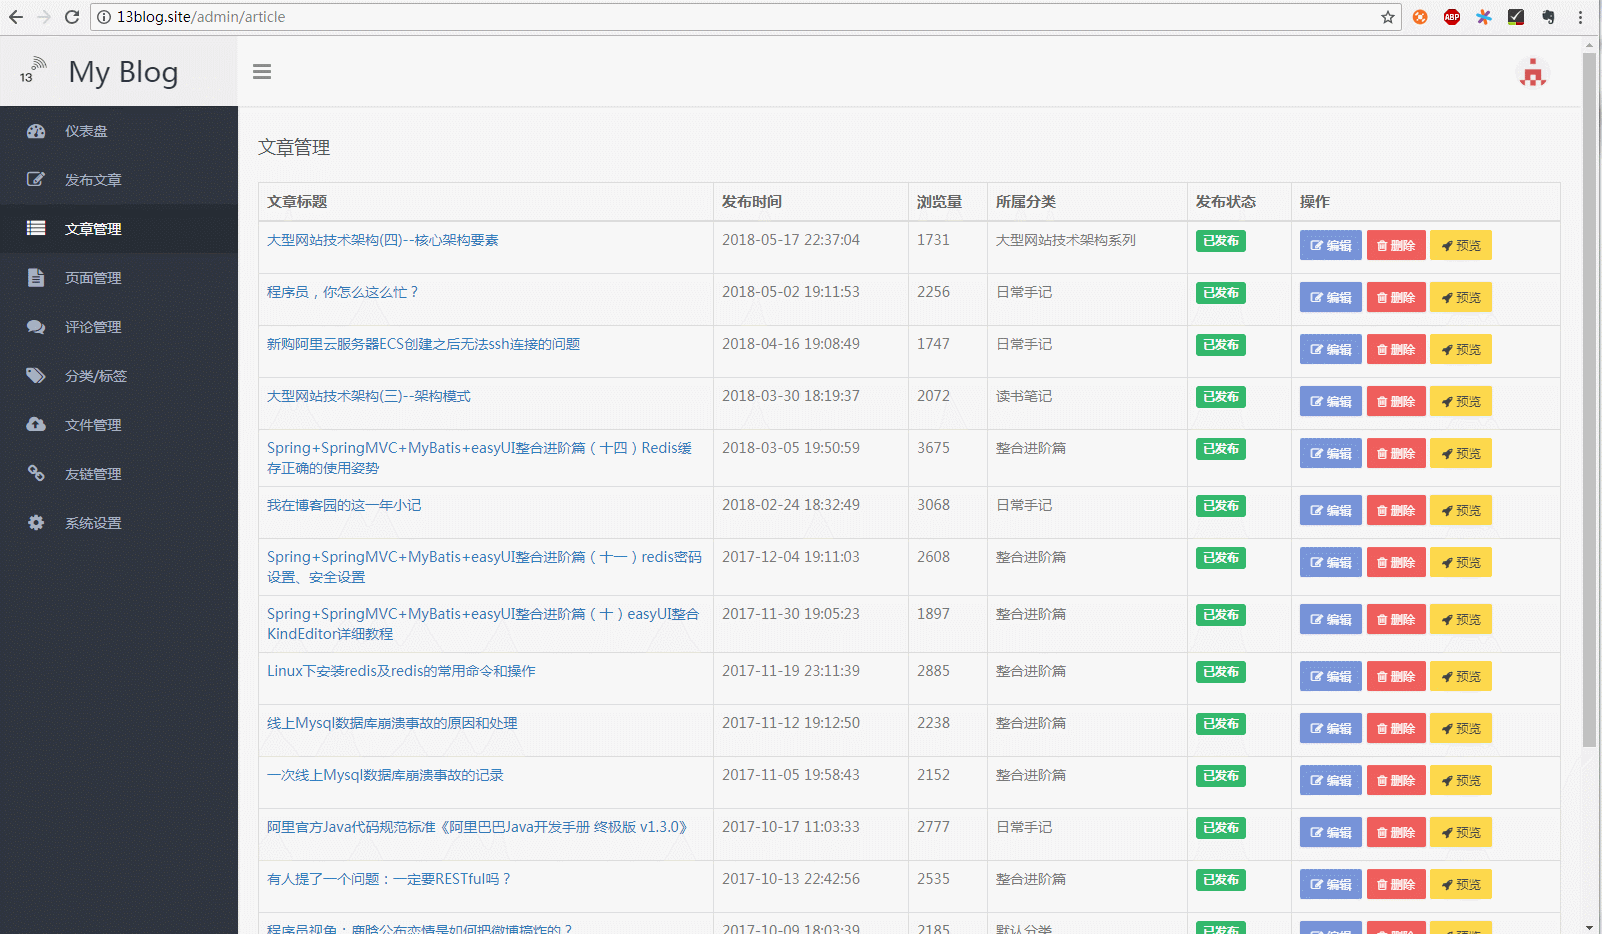Open article link 大型网站技术架构(三)--架构模式
Image resolution: width=1602 pixels, height=934 pixels.
point(368,396)
